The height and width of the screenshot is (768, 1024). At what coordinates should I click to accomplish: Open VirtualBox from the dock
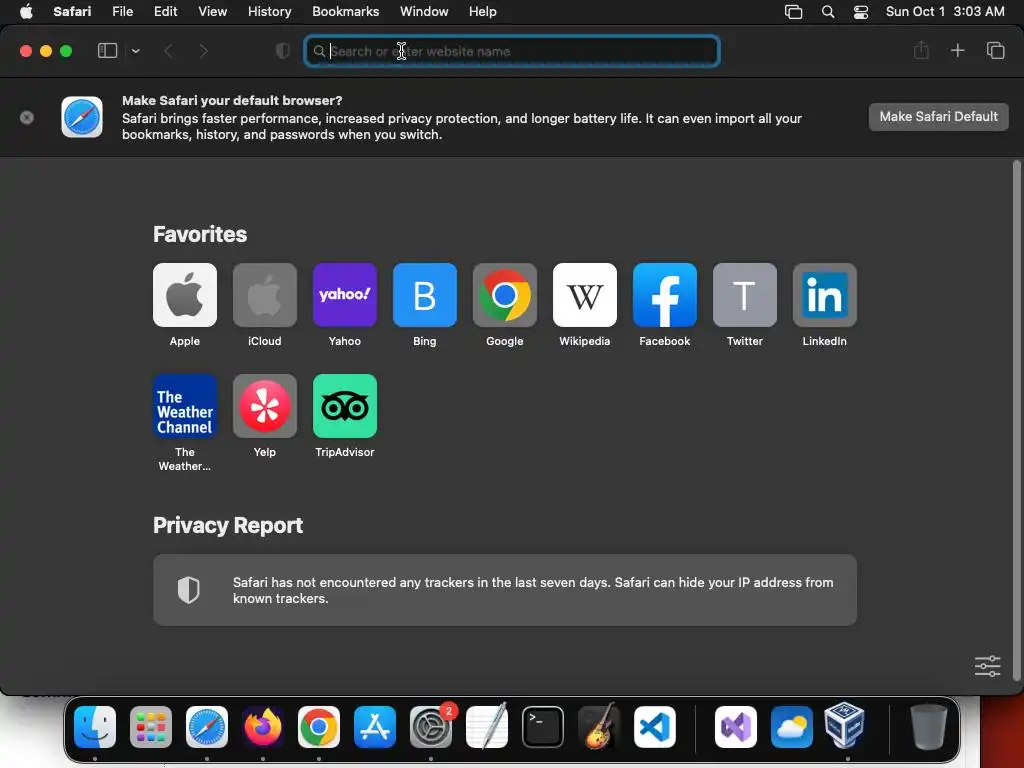(845, 725)
